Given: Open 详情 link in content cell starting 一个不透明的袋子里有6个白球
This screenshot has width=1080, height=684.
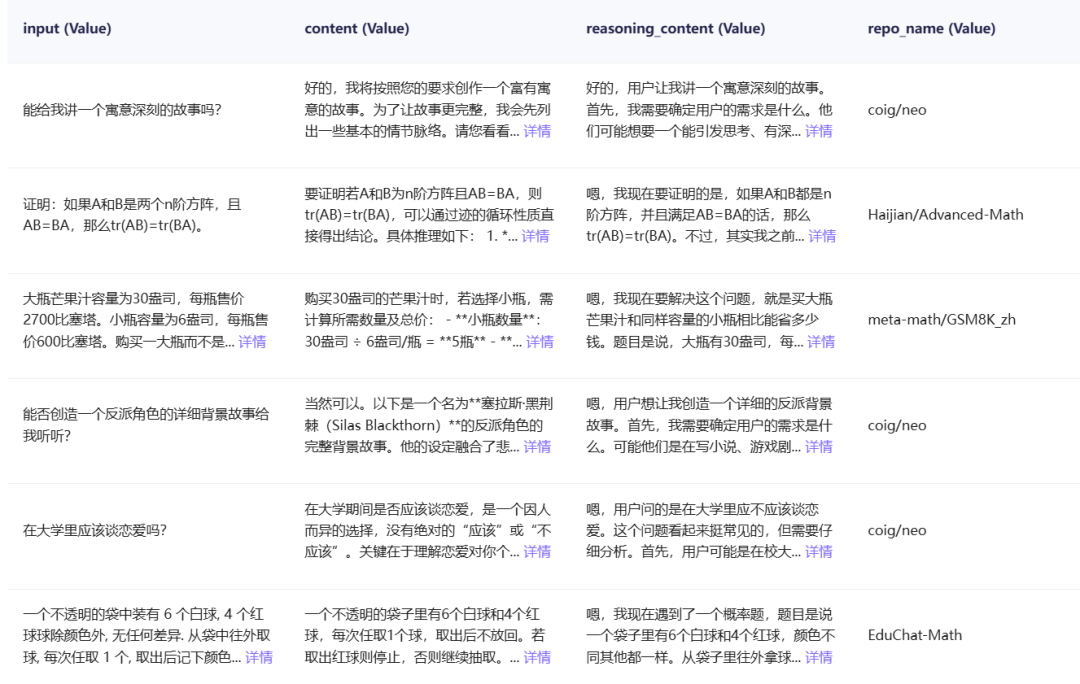Looking at the screenshot, I should coord(537,657).
